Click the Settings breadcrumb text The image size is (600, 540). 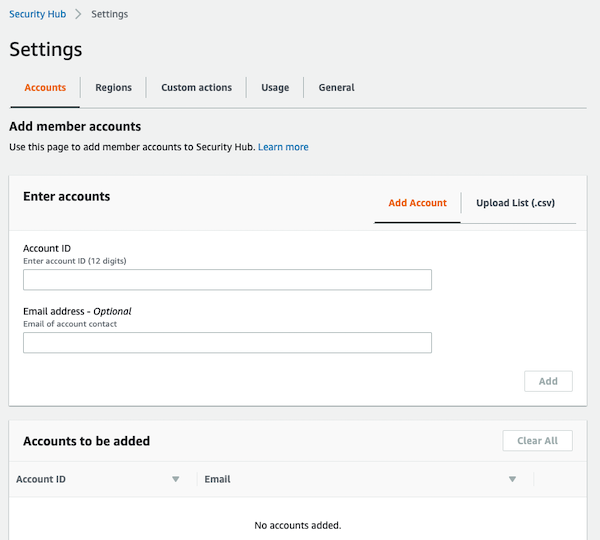click(109, 14)
